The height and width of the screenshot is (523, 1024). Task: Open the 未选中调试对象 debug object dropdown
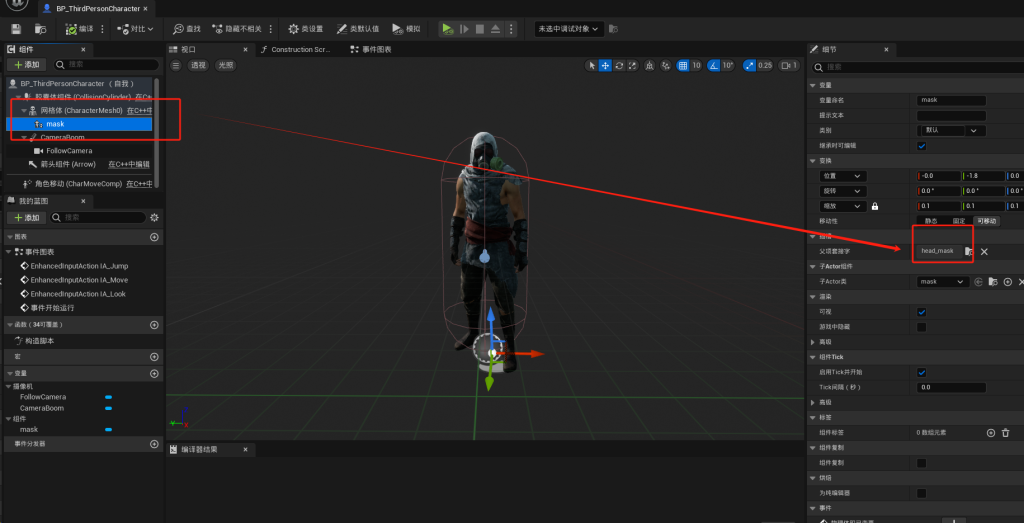tap(567, 29)
